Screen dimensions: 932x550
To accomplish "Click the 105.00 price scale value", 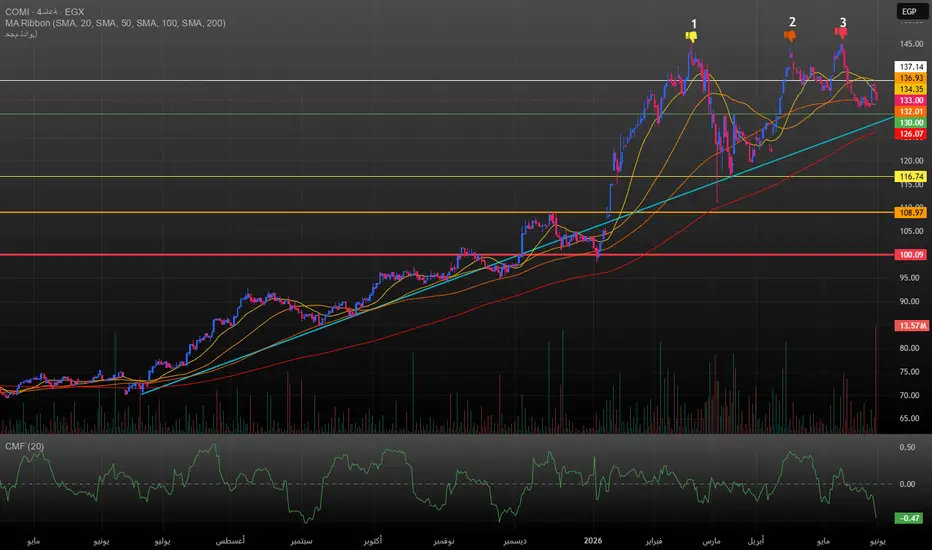I will point(911,231).
